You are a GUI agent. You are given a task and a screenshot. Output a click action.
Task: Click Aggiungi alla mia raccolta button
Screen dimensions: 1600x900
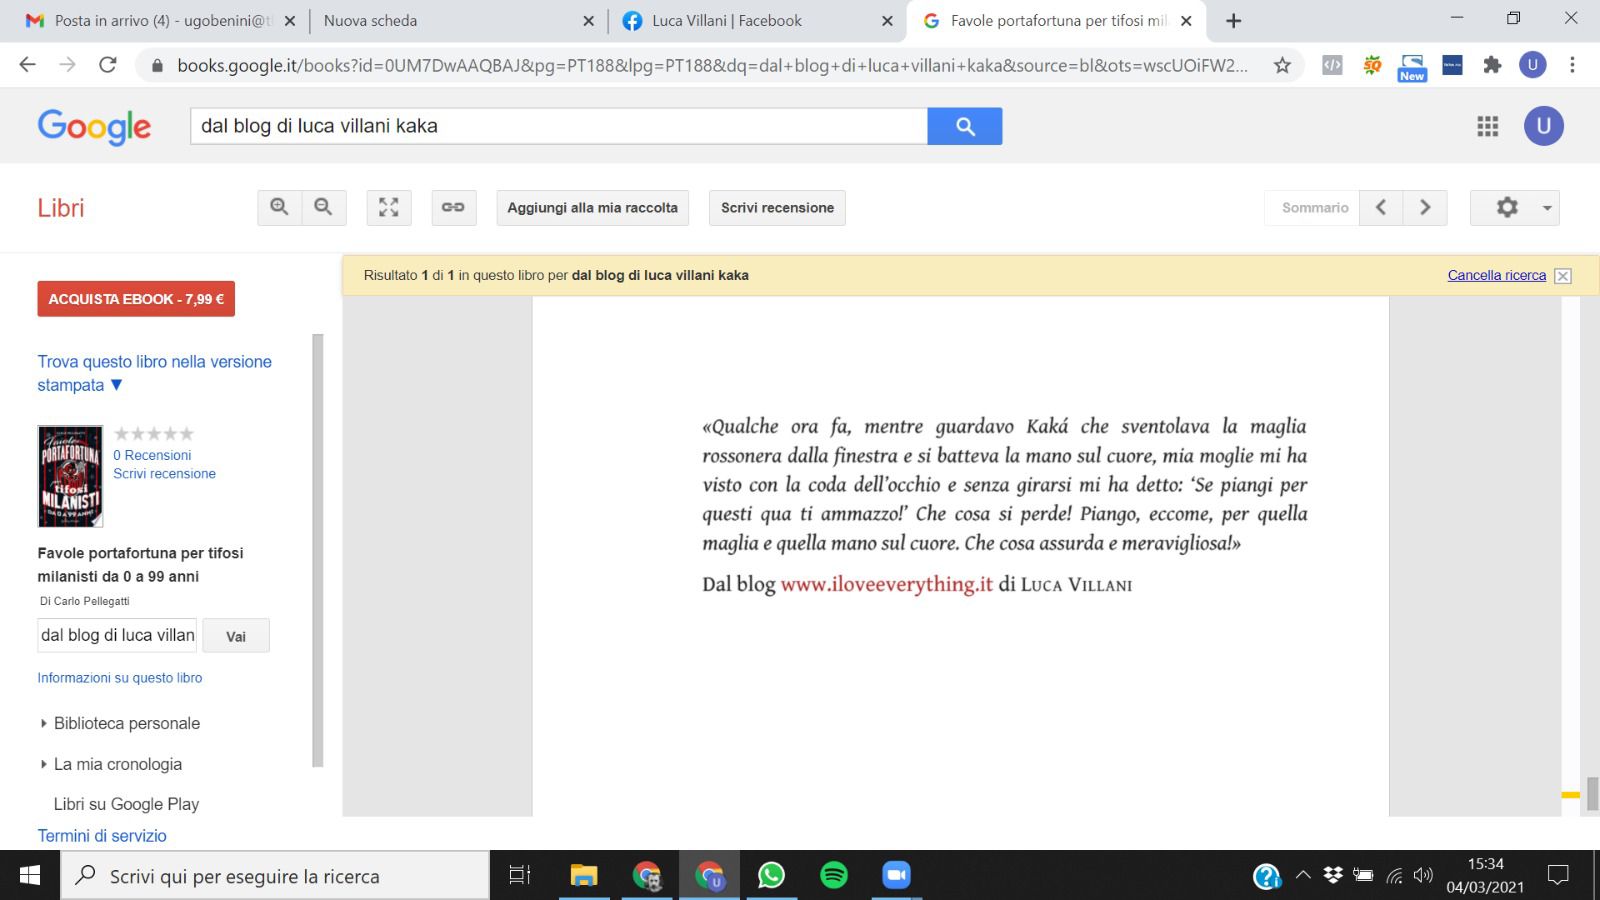click(592, 207)
